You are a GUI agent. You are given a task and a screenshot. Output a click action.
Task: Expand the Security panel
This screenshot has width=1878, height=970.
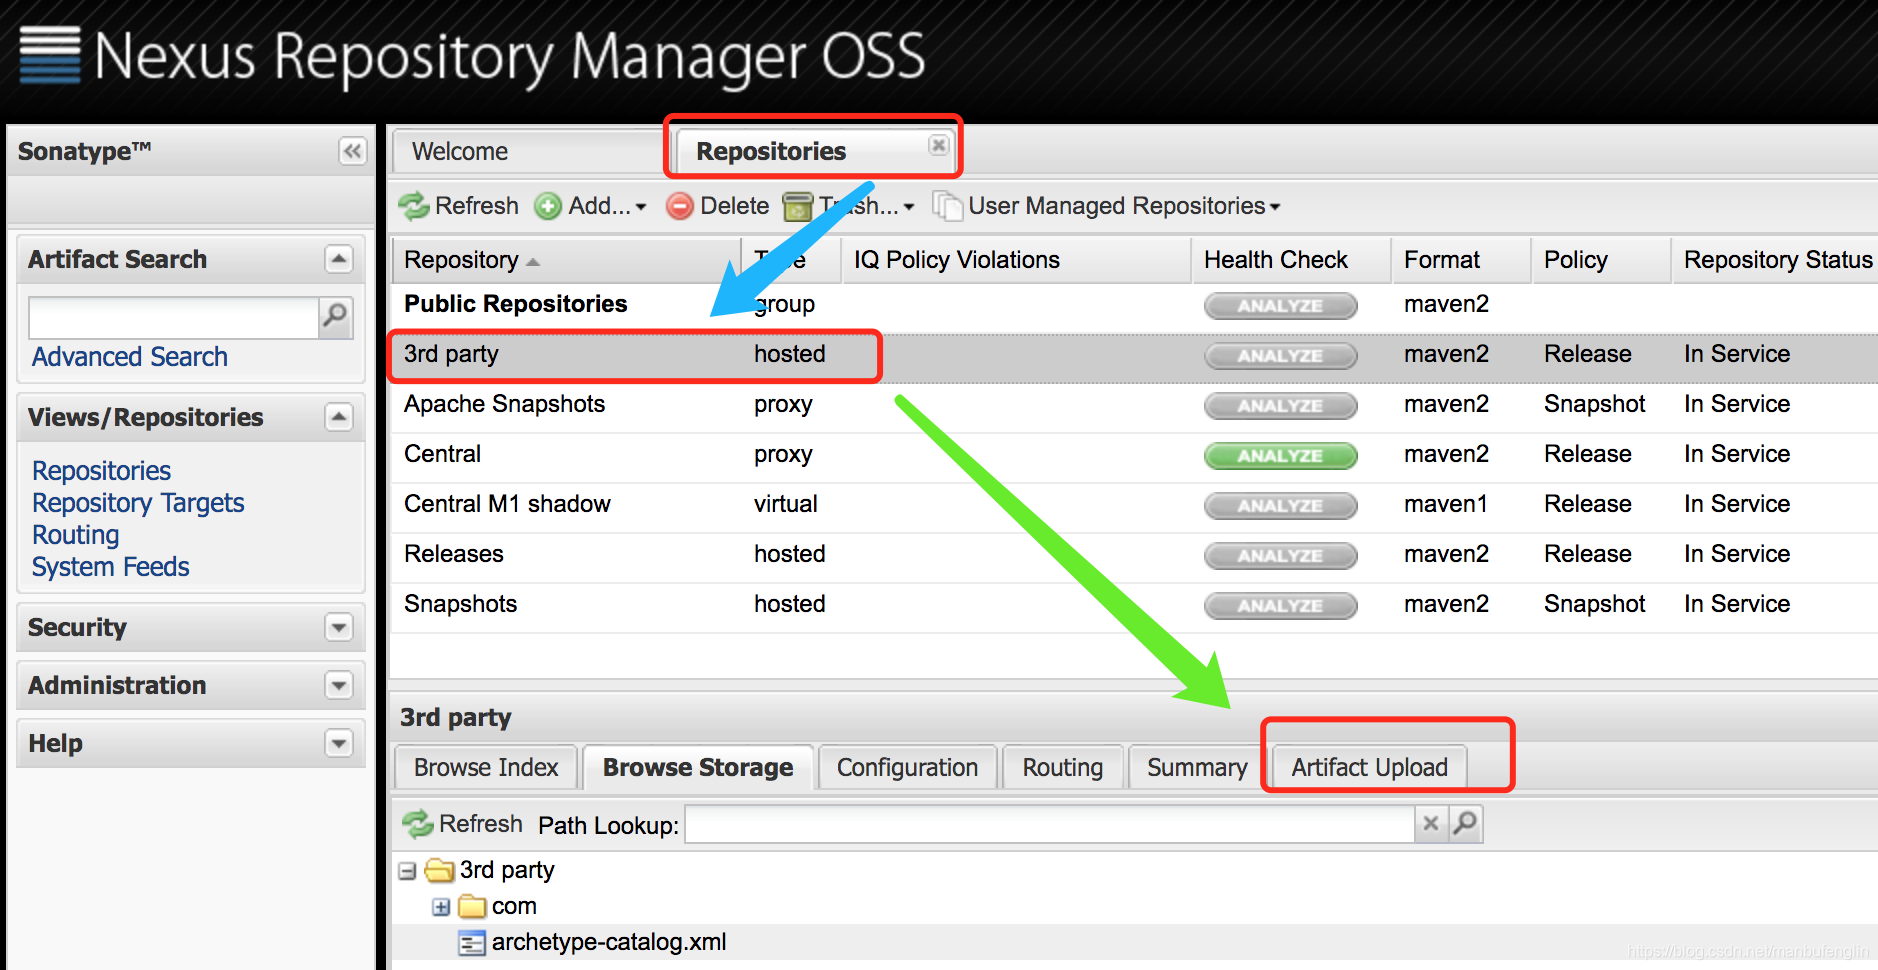tap(339, 627)
